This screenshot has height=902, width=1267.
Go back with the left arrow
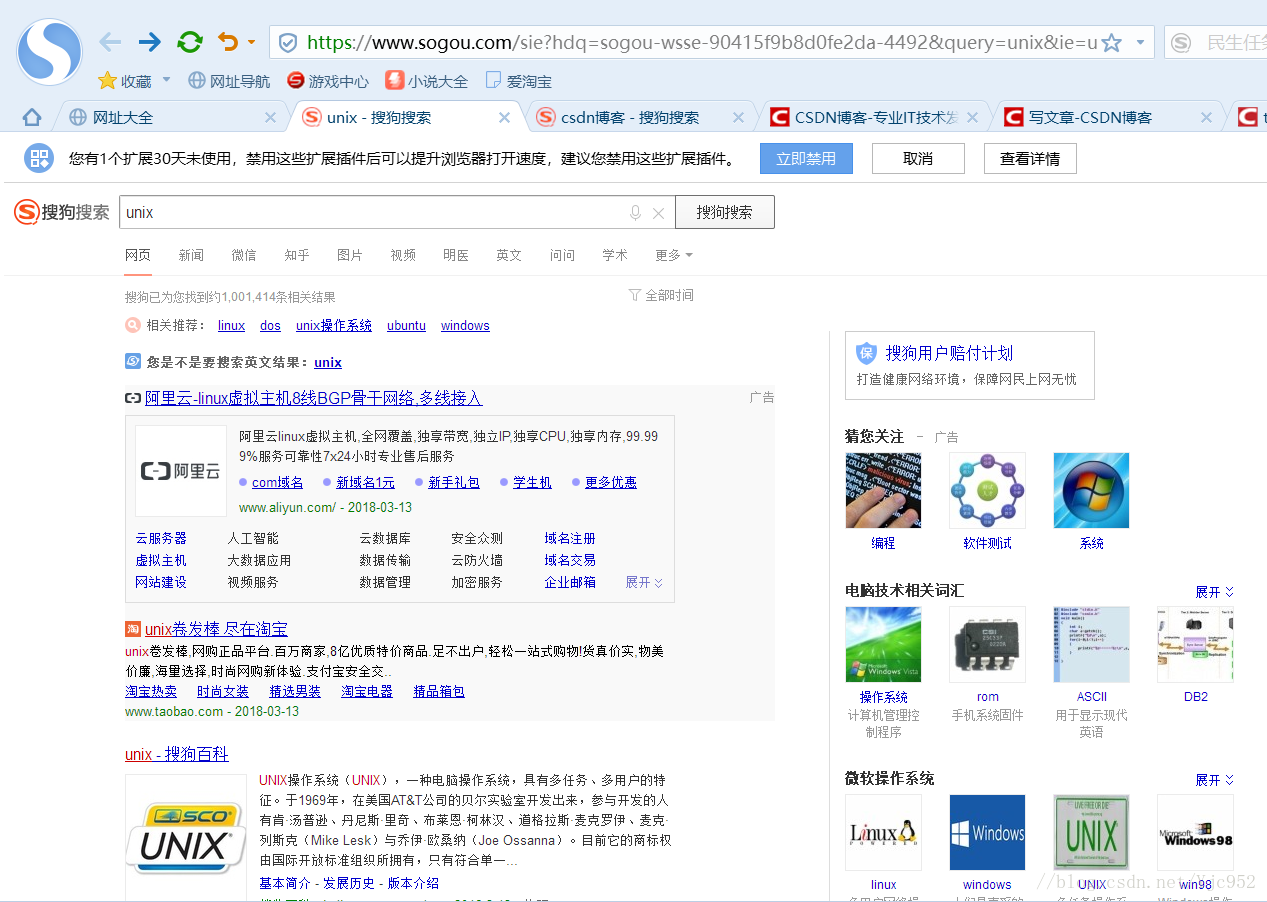pyautogui.click(x=110, y=42)
